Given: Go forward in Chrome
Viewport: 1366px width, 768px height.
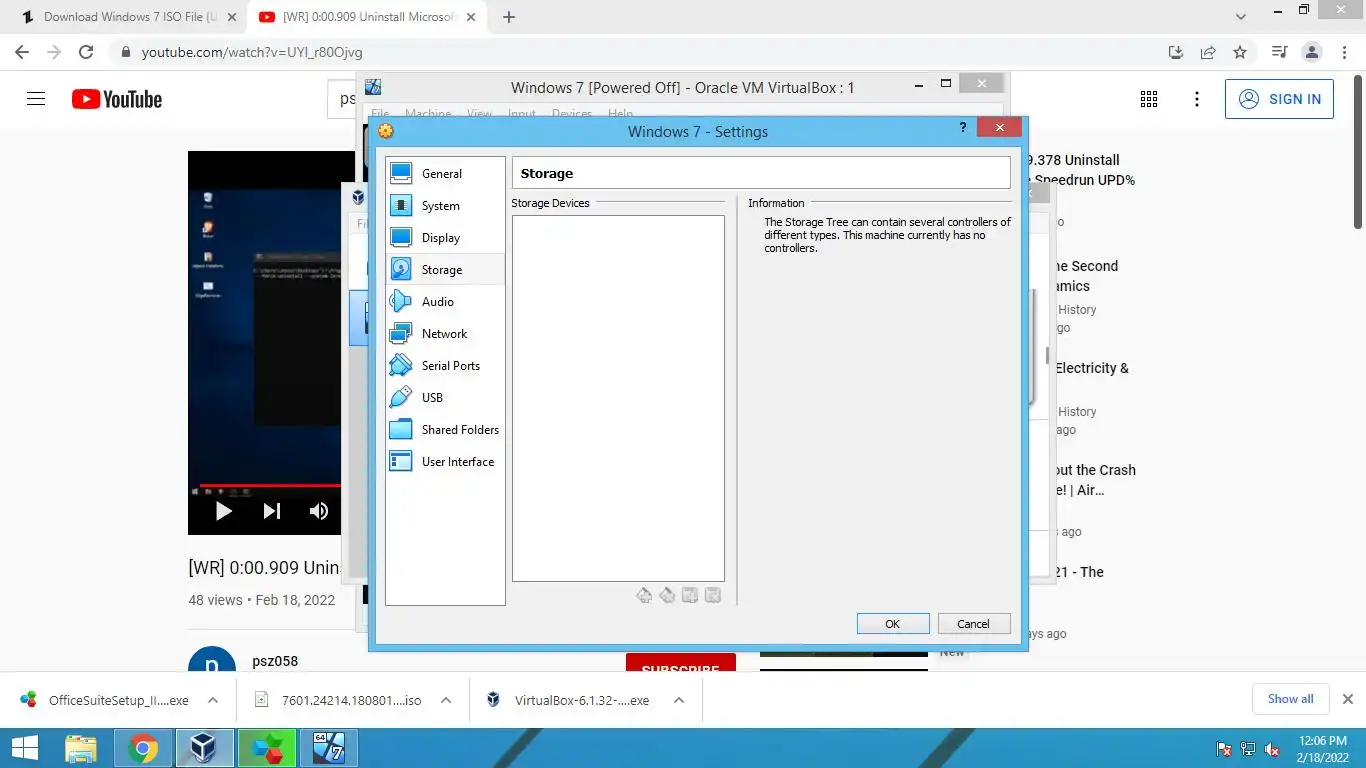Looking at the screenshot, I should click(54, 52).
